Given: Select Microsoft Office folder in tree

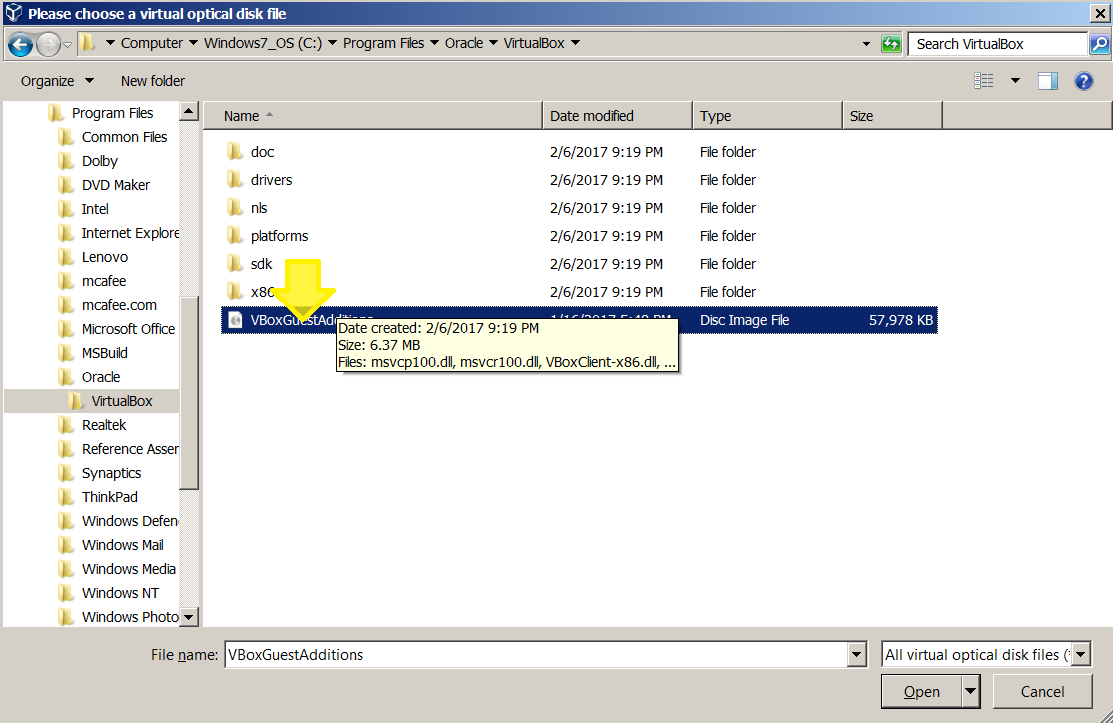Looking at the screenshot, I should pos(128,329).
